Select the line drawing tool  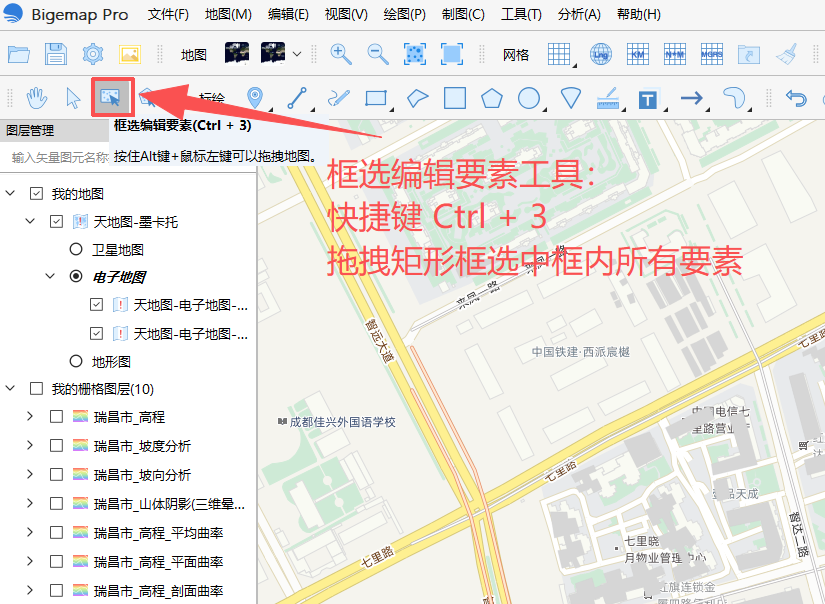[x=297, y=98]
